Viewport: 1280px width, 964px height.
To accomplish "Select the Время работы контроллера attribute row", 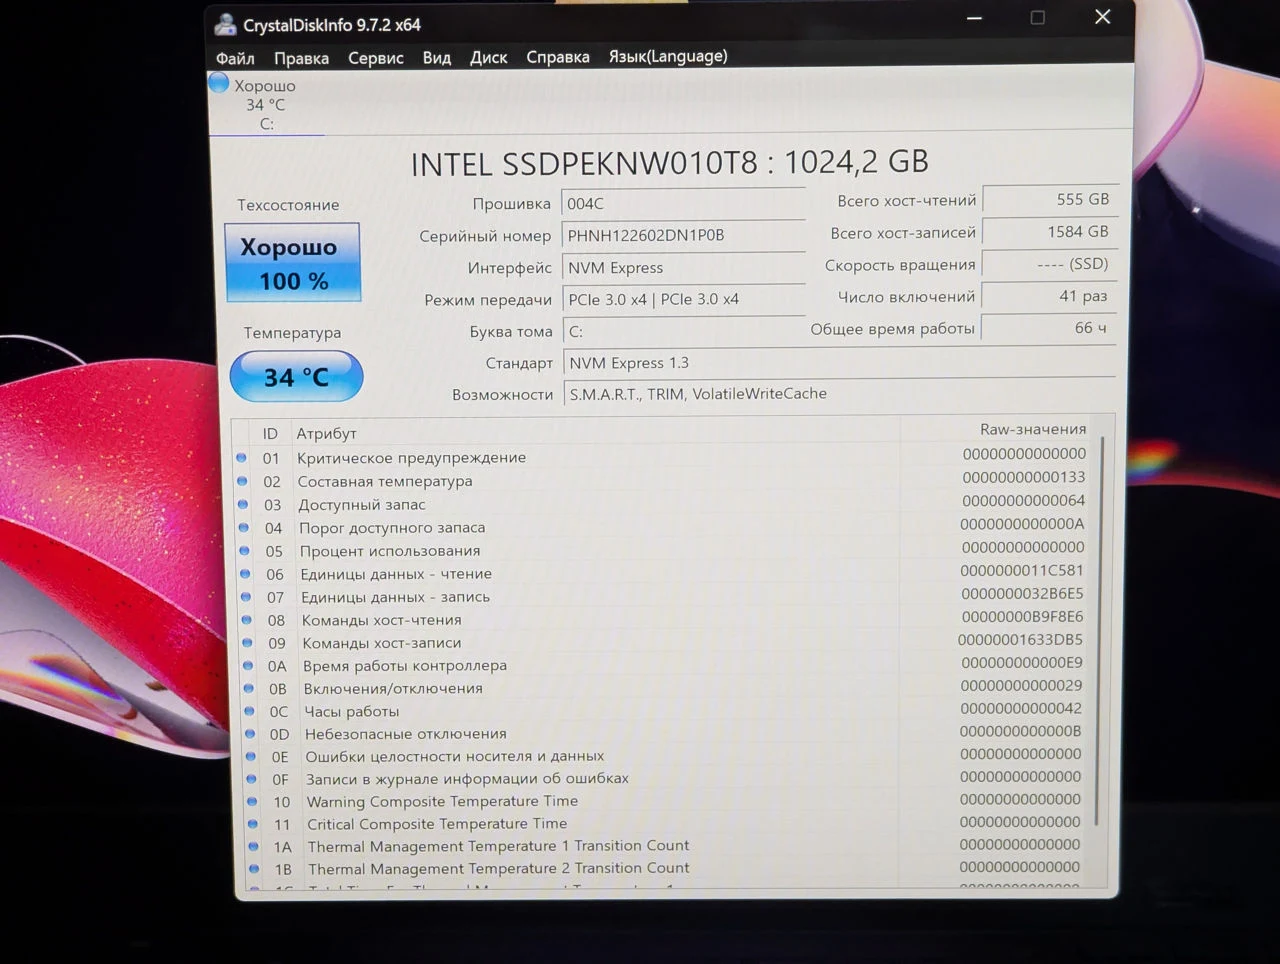I will point(666,665).
